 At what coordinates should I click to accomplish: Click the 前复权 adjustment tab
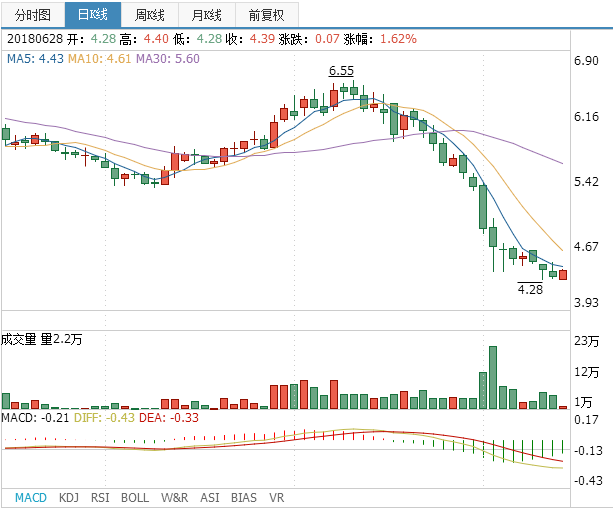coord(266,15)
